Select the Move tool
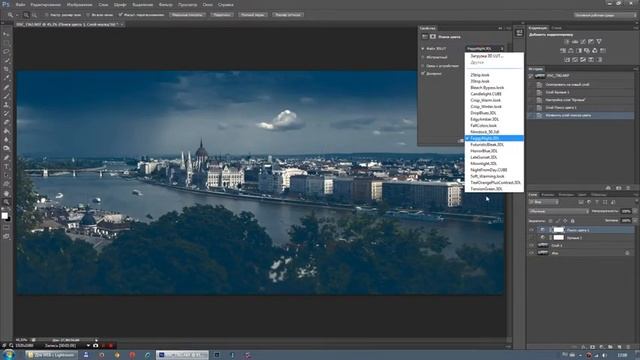Image resolution: width=640 pixels, height=360 pixels. coord(6,34)
